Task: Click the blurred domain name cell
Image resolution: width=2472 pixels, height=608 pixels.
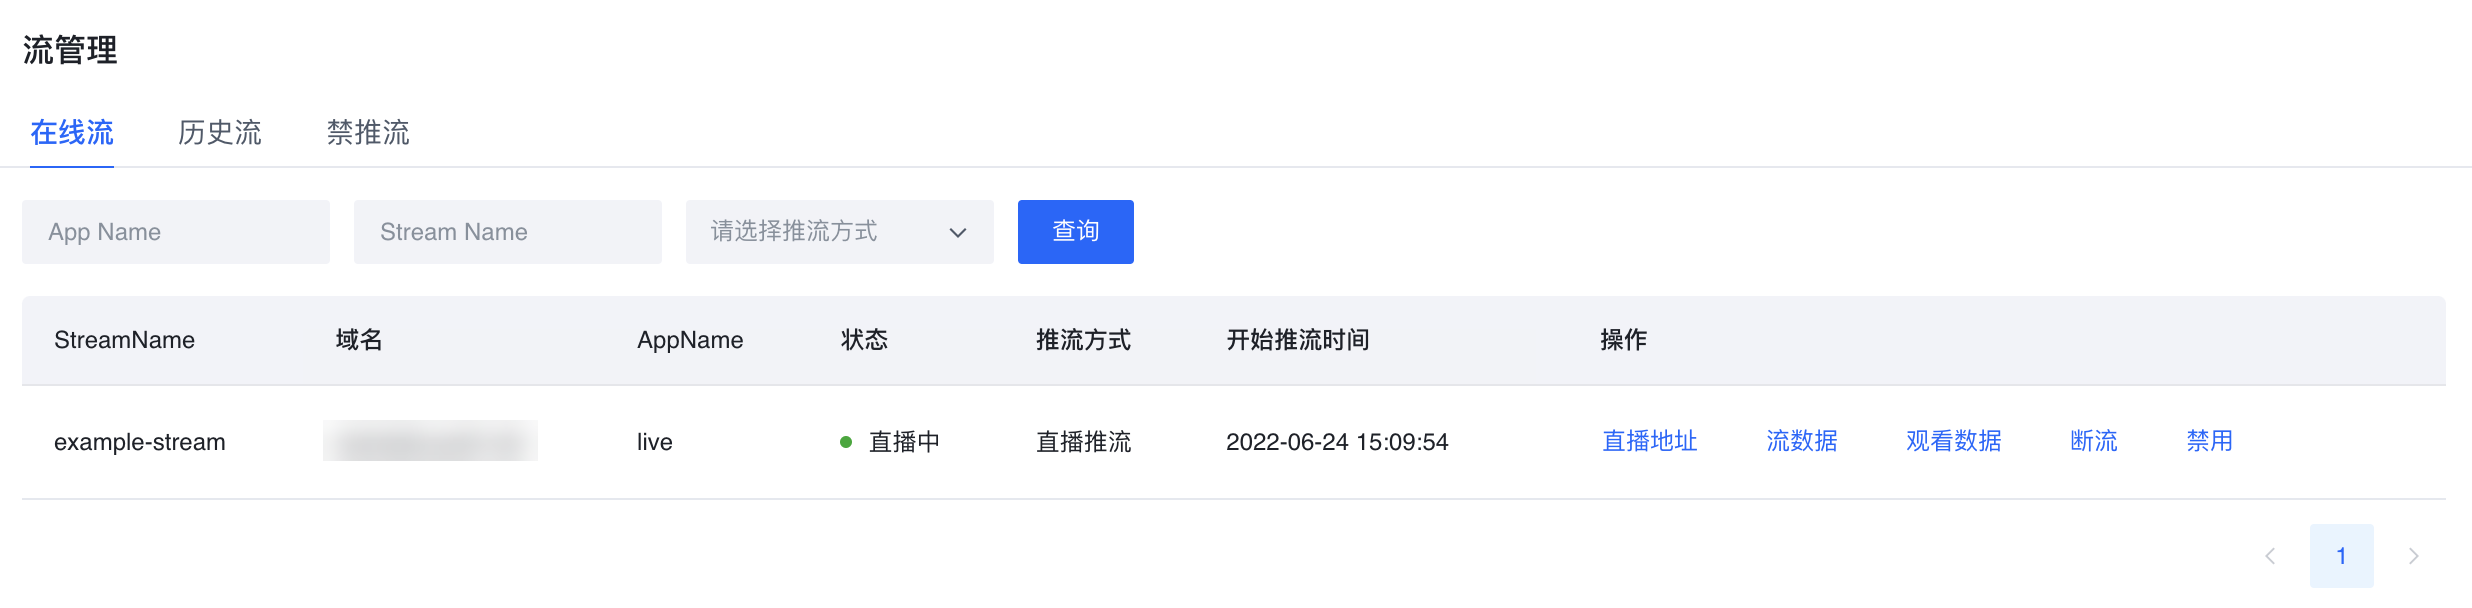Action: click(430, 441)
